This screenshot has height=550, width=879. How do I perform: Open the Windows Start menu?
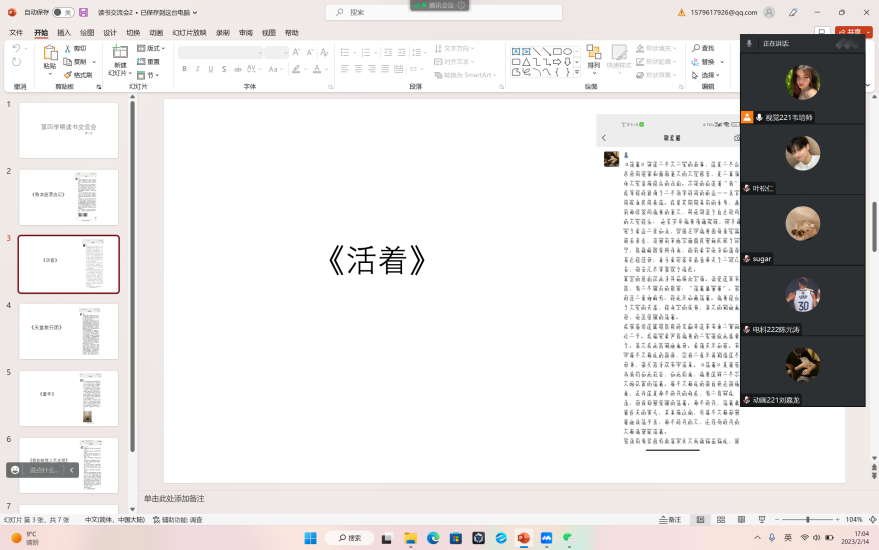click(x=310, y=538)
